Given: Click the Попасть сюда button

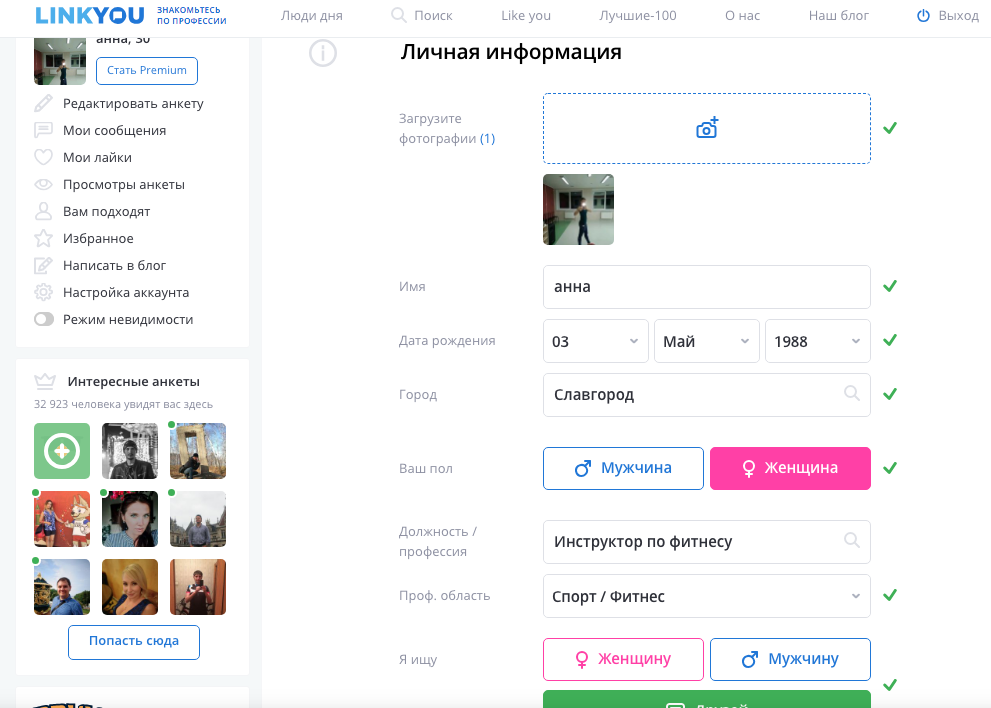Looking at the screenshot, I should point(134,642).
